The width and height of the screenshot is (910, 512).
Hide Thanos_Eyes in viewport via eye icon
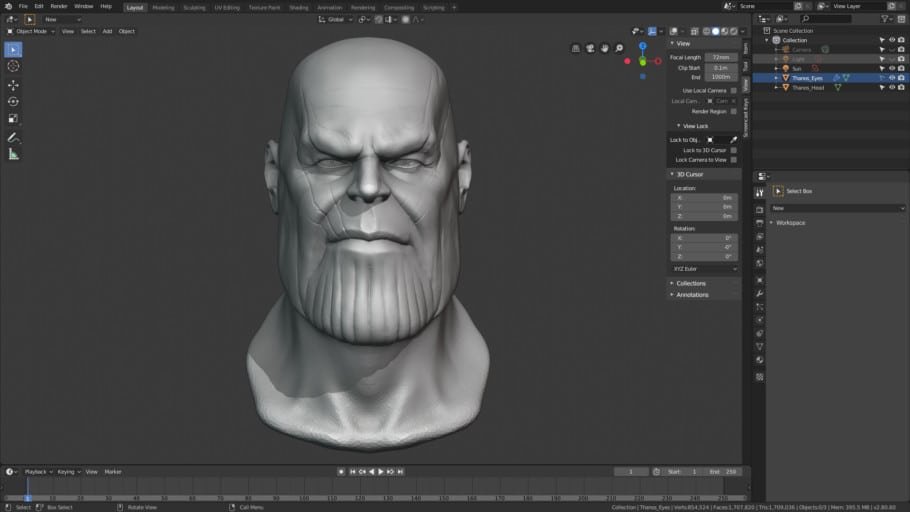892,78
